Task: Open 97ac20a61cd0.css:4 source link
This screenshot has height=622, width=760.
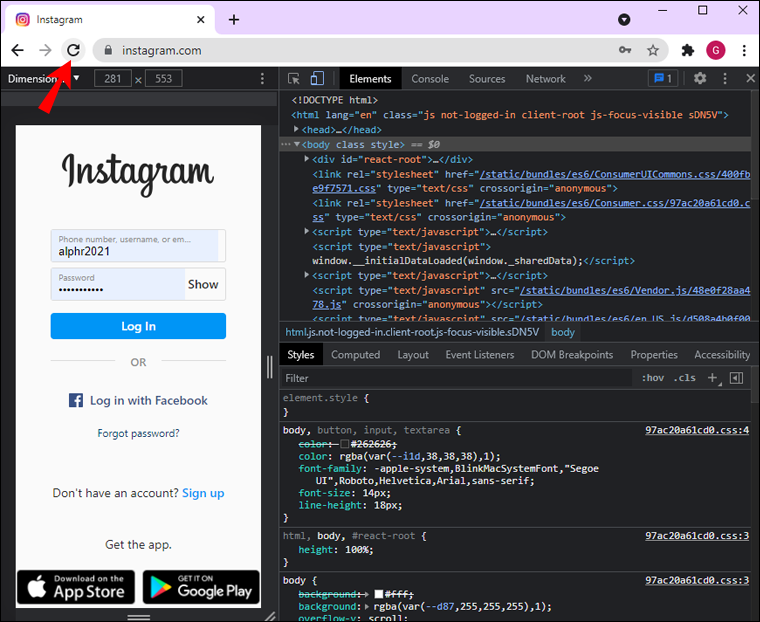Action: [697, 430]
